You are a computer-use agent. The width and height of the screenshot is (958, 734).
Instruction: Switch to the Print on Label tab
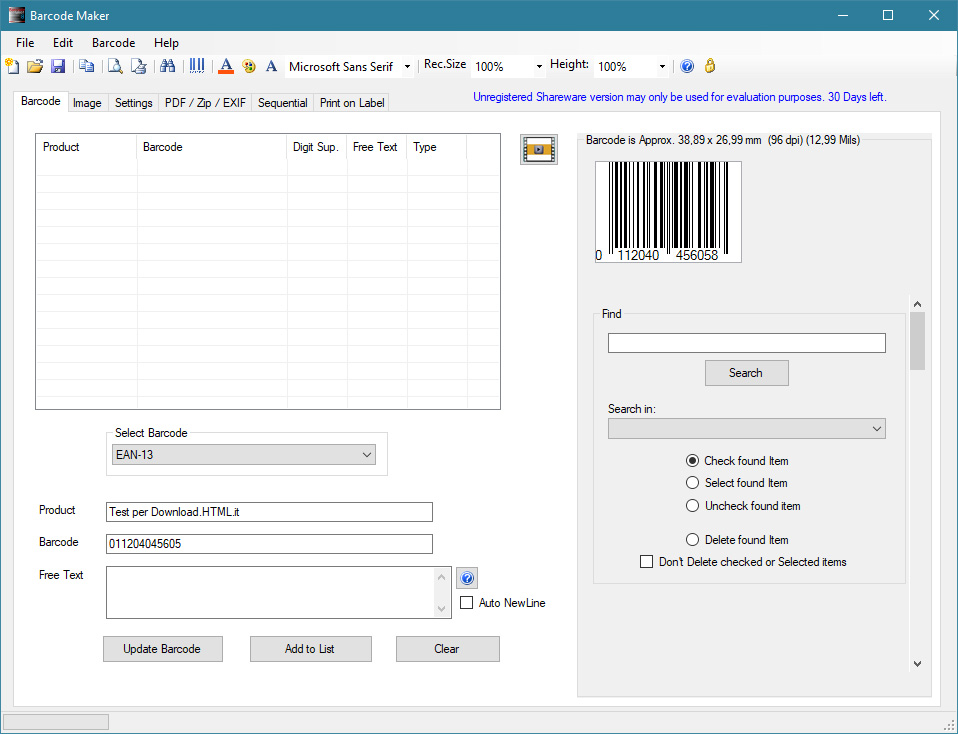351,103
